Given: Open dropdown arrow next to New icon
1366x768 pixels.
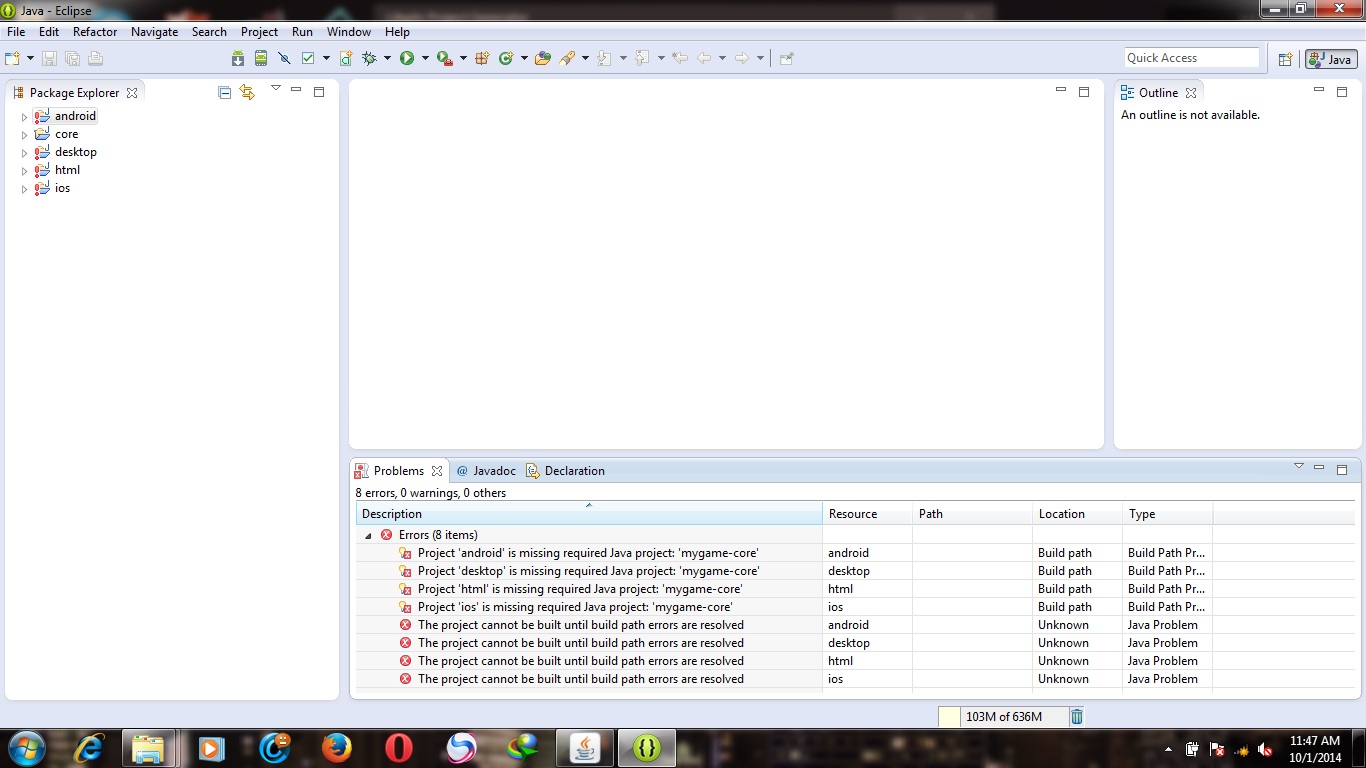Looking at the screenshot, I should (31, 58).
